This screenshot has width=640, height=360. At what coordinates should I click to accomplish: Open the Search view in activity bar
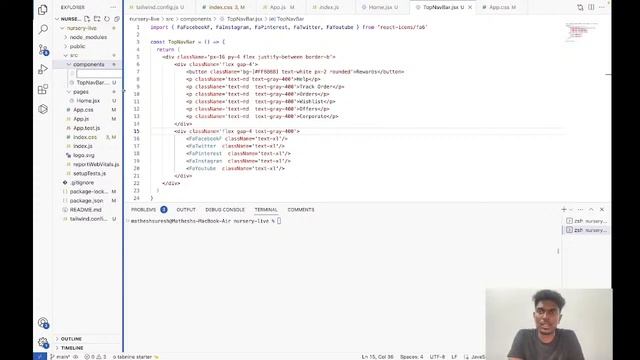click(43, 29)
